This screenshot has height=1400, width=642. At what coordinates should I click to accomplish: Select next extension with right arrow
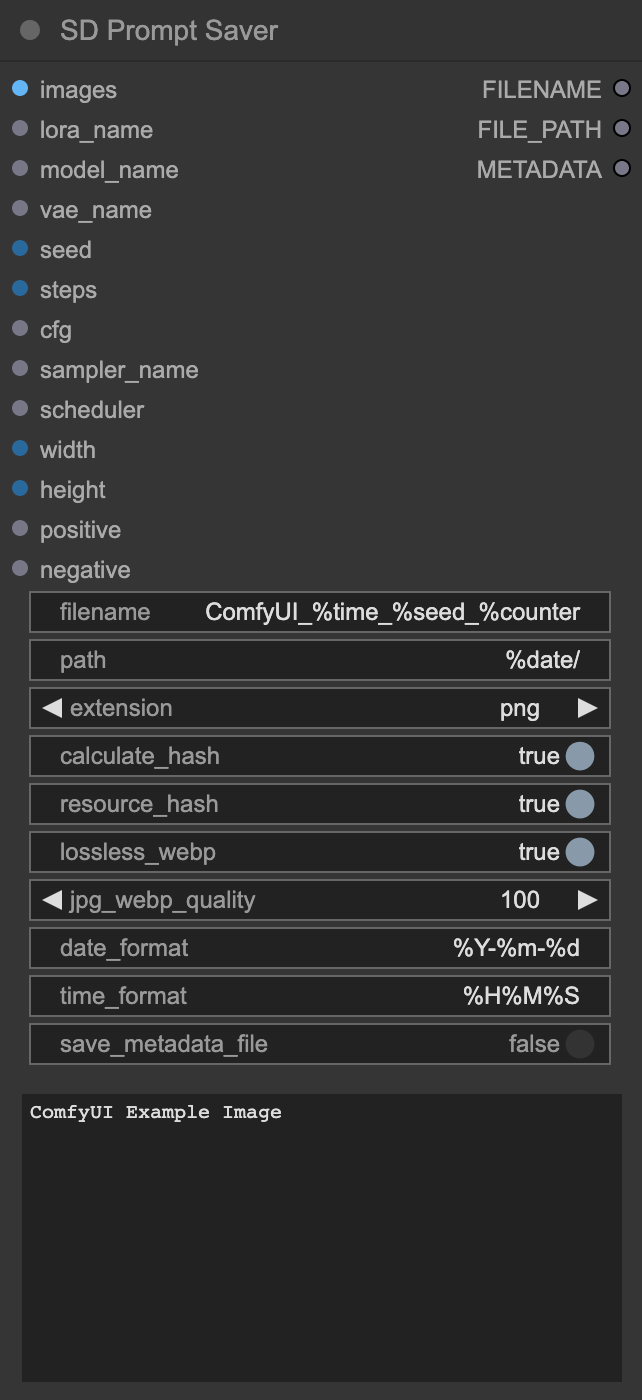coord(587,708)
